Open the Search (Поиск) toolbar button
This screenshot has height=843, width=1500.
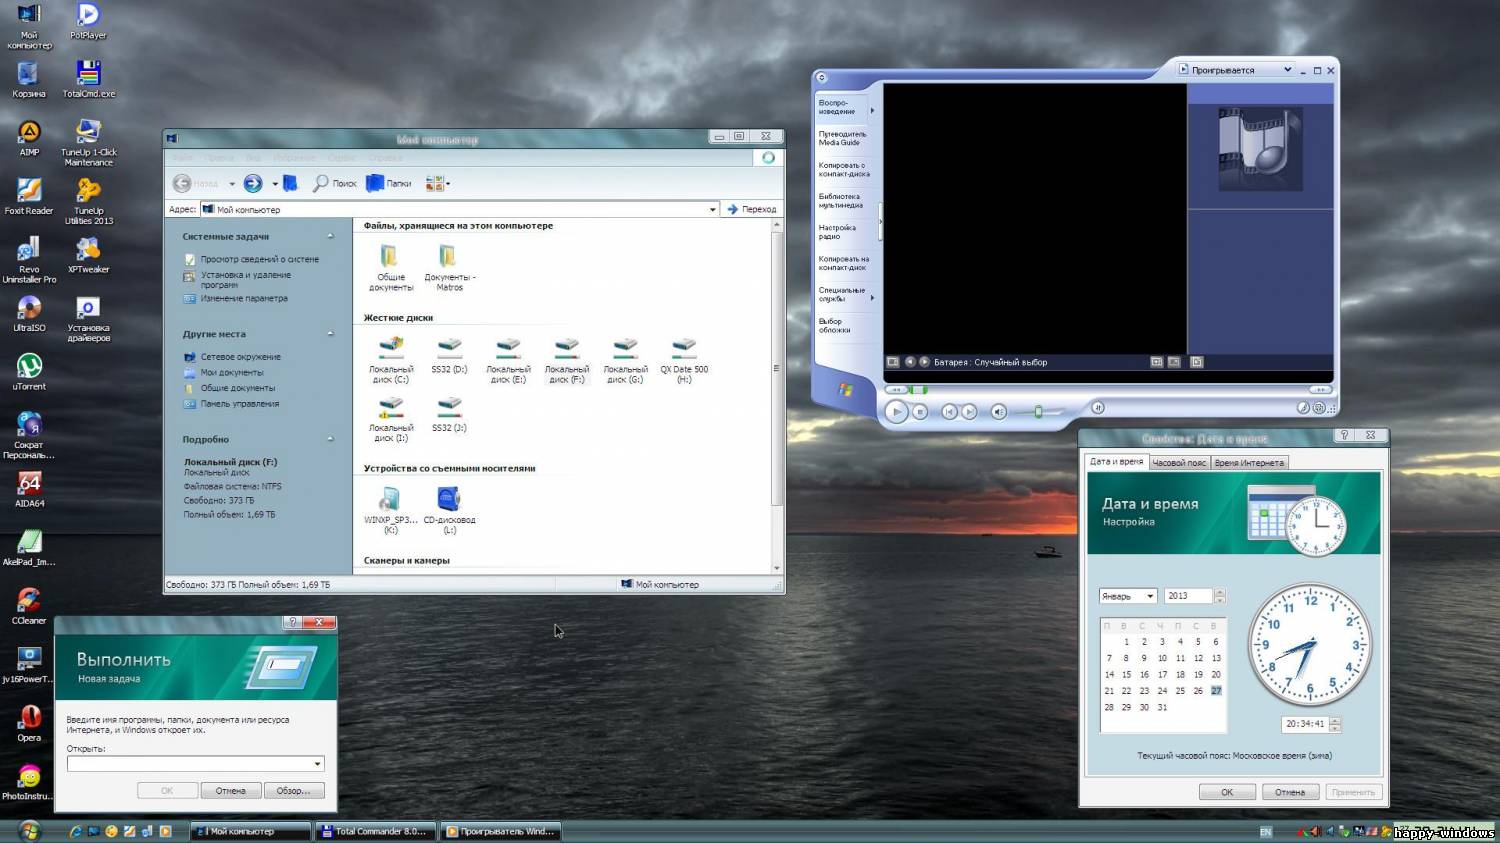click(x=335, y=183)
